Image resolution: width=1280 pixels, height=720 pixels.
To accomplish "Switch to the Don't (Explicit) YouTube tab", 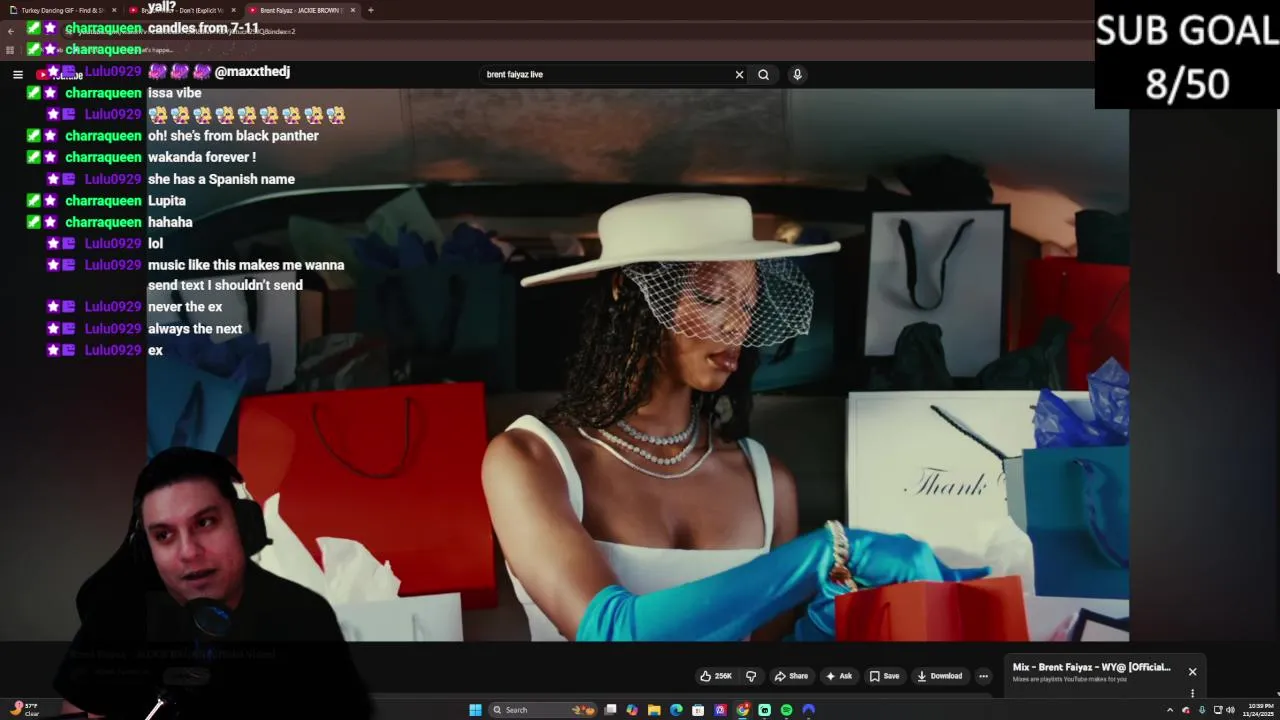I will 182,10.
